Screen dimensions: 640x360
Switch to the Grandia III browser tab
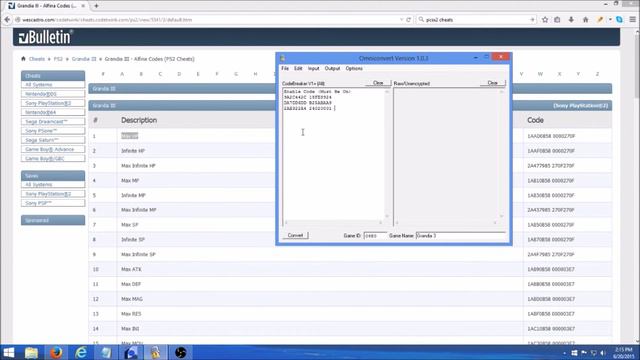(46, 6)
